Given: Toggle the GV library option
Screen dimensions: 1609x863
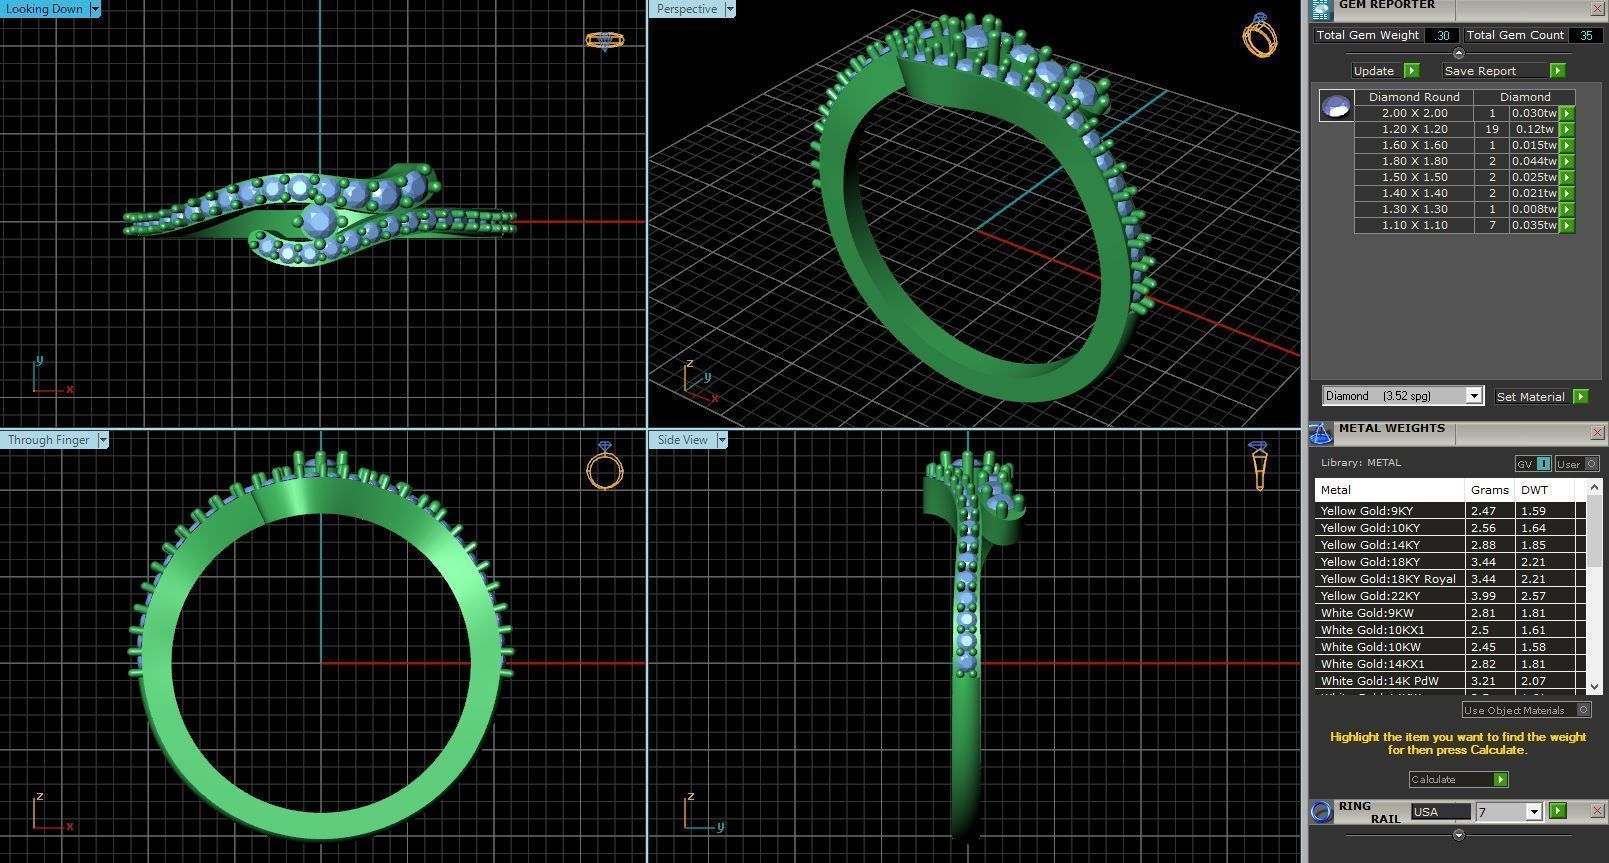Looking at the screenshot, I should tap(1533, 464).
